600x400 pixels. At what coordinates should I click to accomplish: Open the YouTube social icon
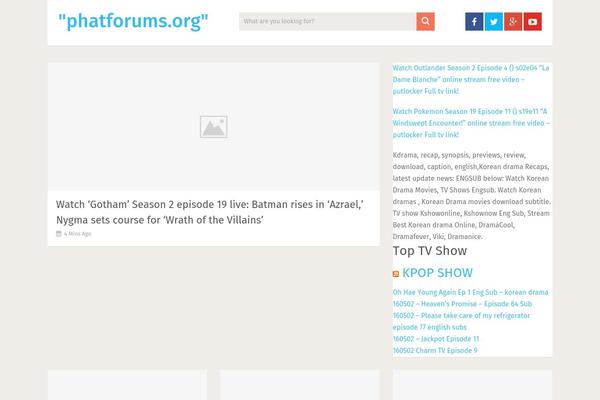533,21
